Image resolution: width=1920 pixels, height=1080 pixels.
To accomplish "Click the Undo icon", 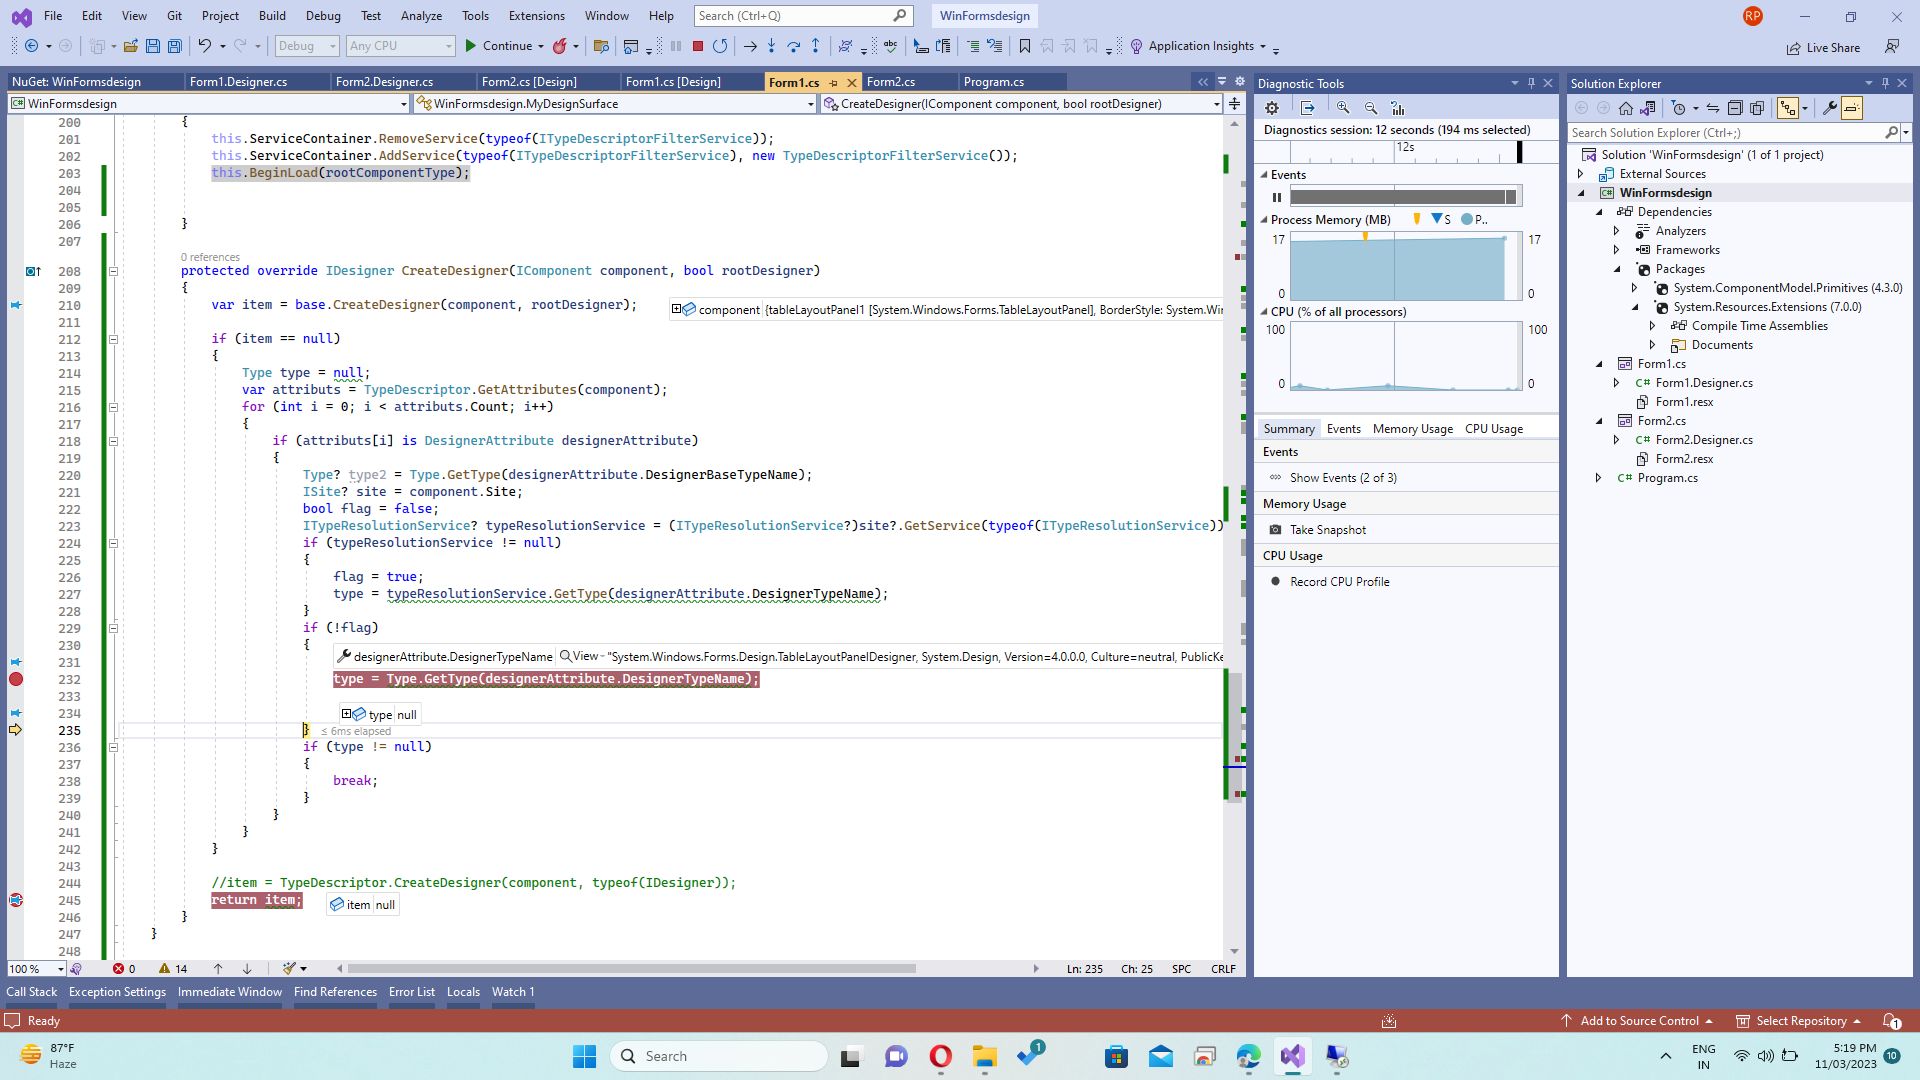I will (x=204, y=46).
